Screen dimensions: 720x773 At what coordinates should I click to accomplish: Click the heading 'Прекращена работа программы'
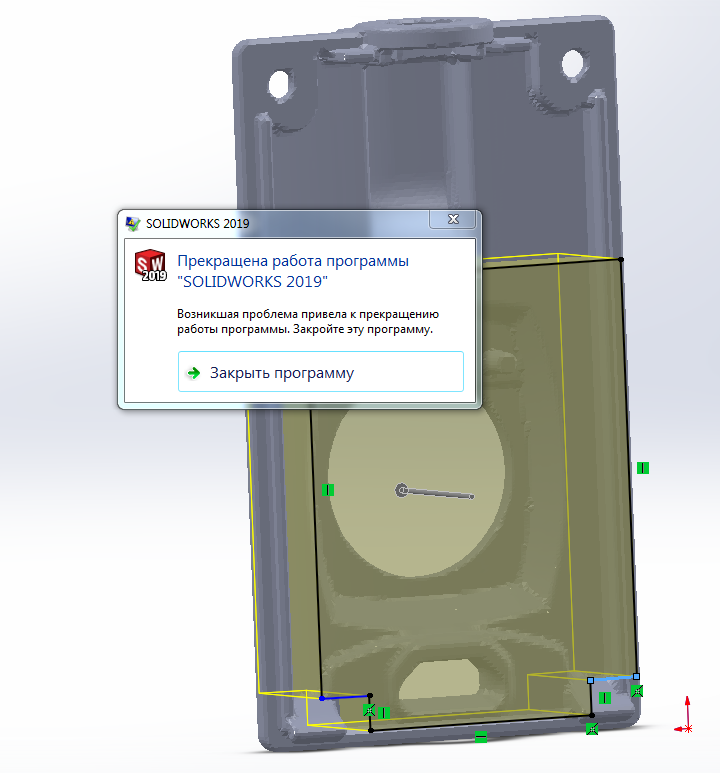[293, 260]
